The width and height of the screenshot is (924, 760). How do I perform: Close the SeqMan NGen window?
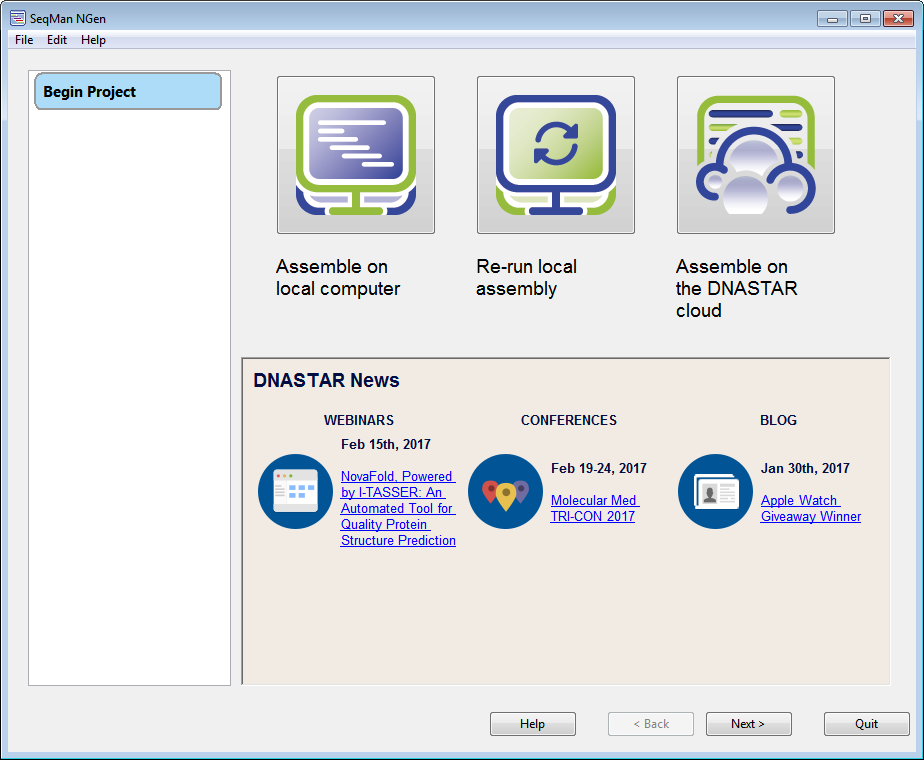898,19
